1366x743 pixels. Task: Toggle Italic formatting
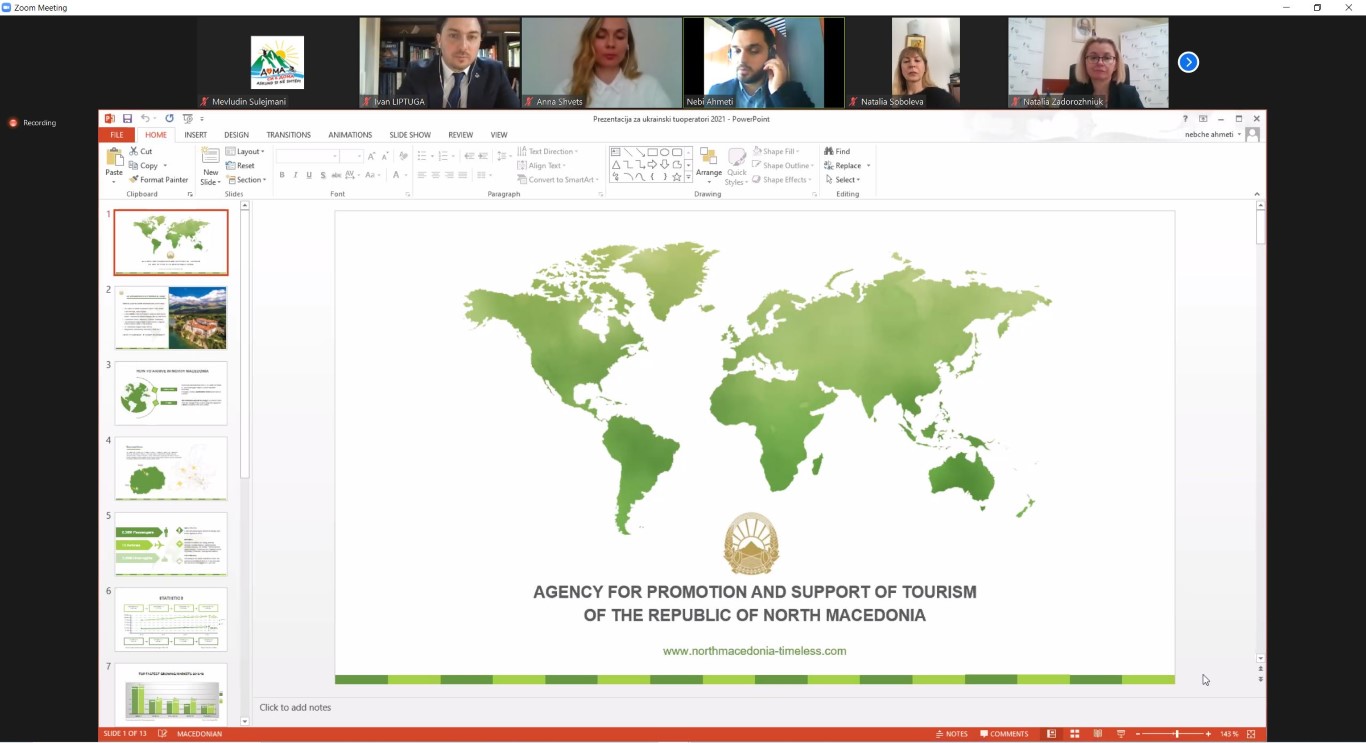click(295, 175)
